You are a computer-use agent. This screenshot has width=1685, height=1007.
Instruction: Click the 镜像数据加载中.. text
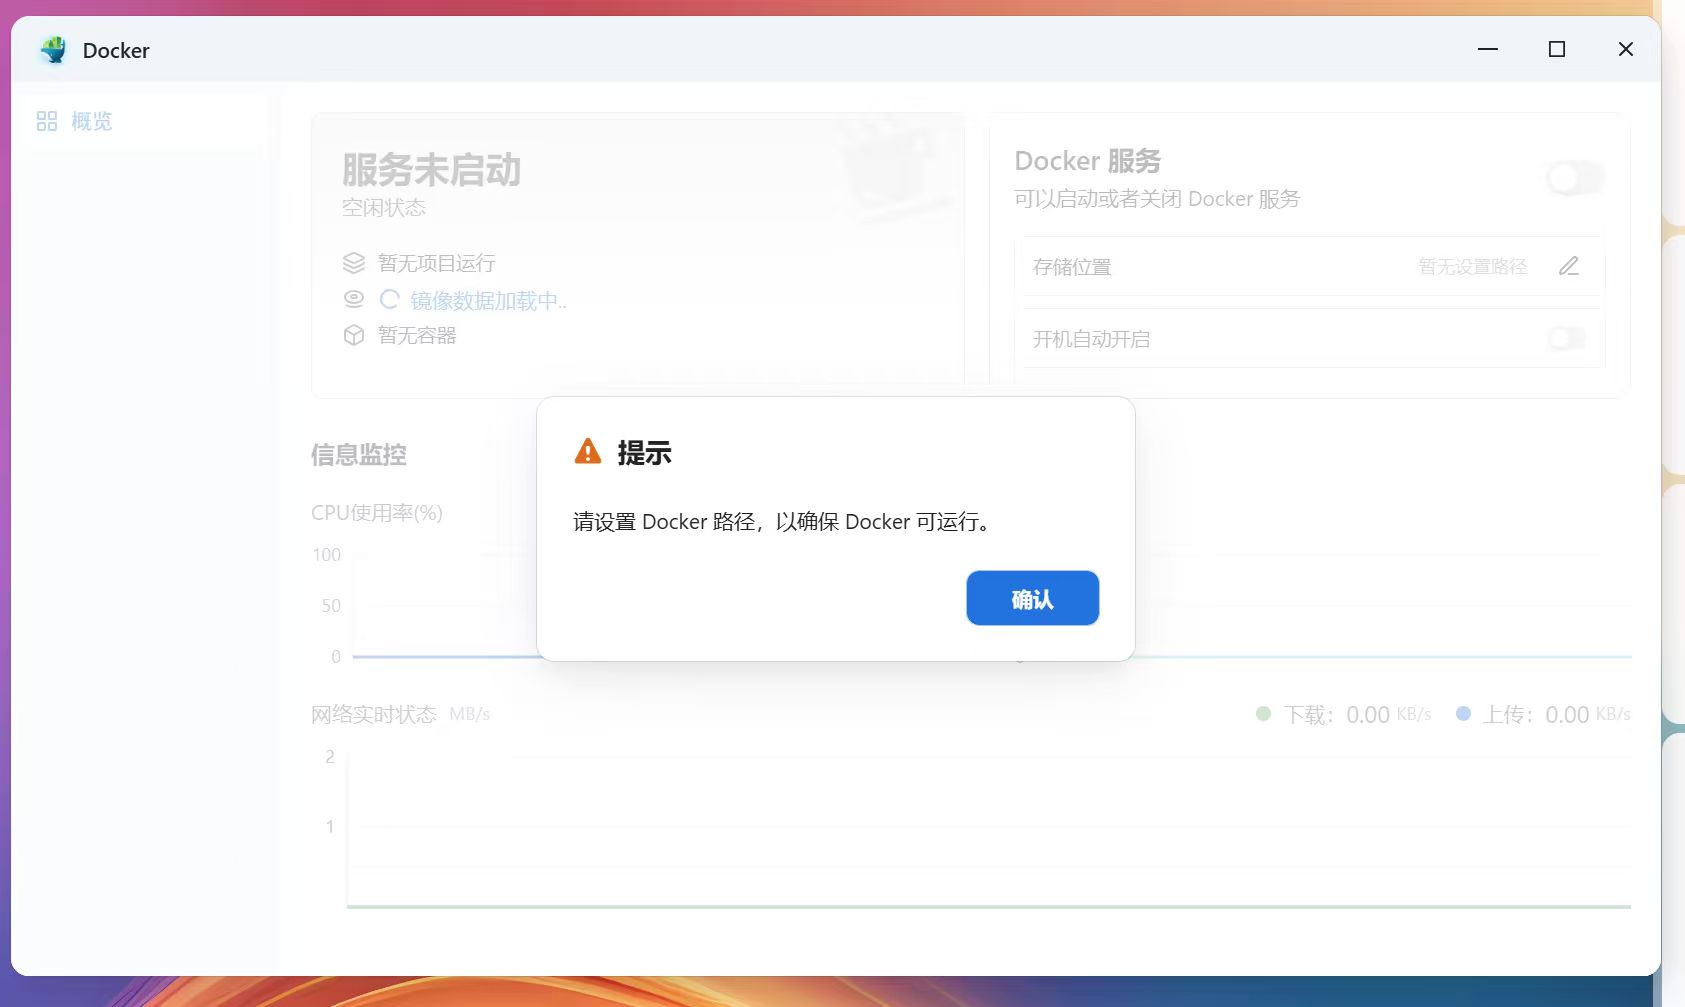pos(488,300)
